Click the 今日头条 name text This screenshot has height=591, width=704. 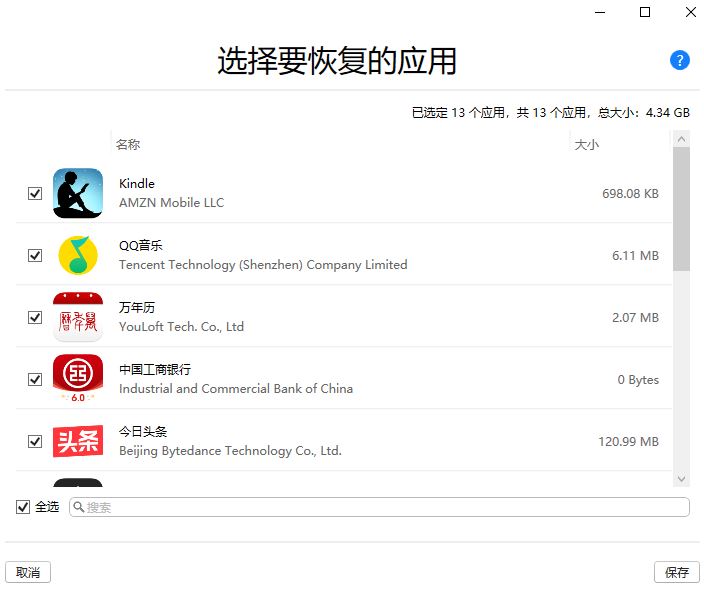coord(143,432)
